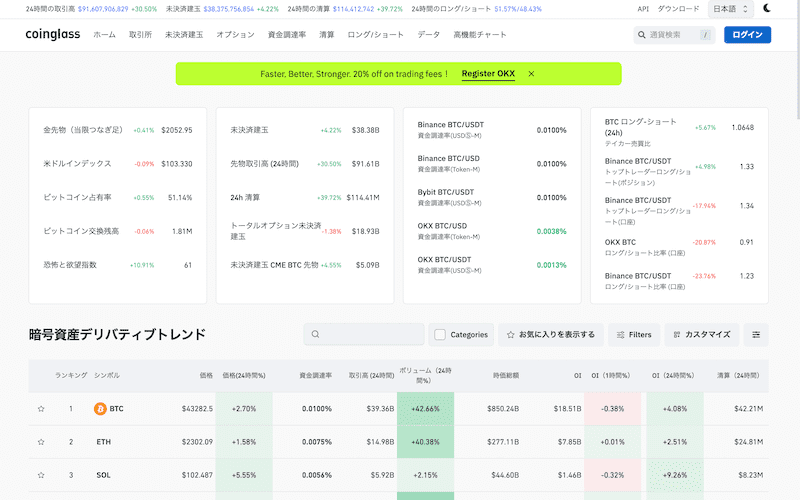Click the API link
The width and height of the screenshot is (800, 500).
coord(643,9)
